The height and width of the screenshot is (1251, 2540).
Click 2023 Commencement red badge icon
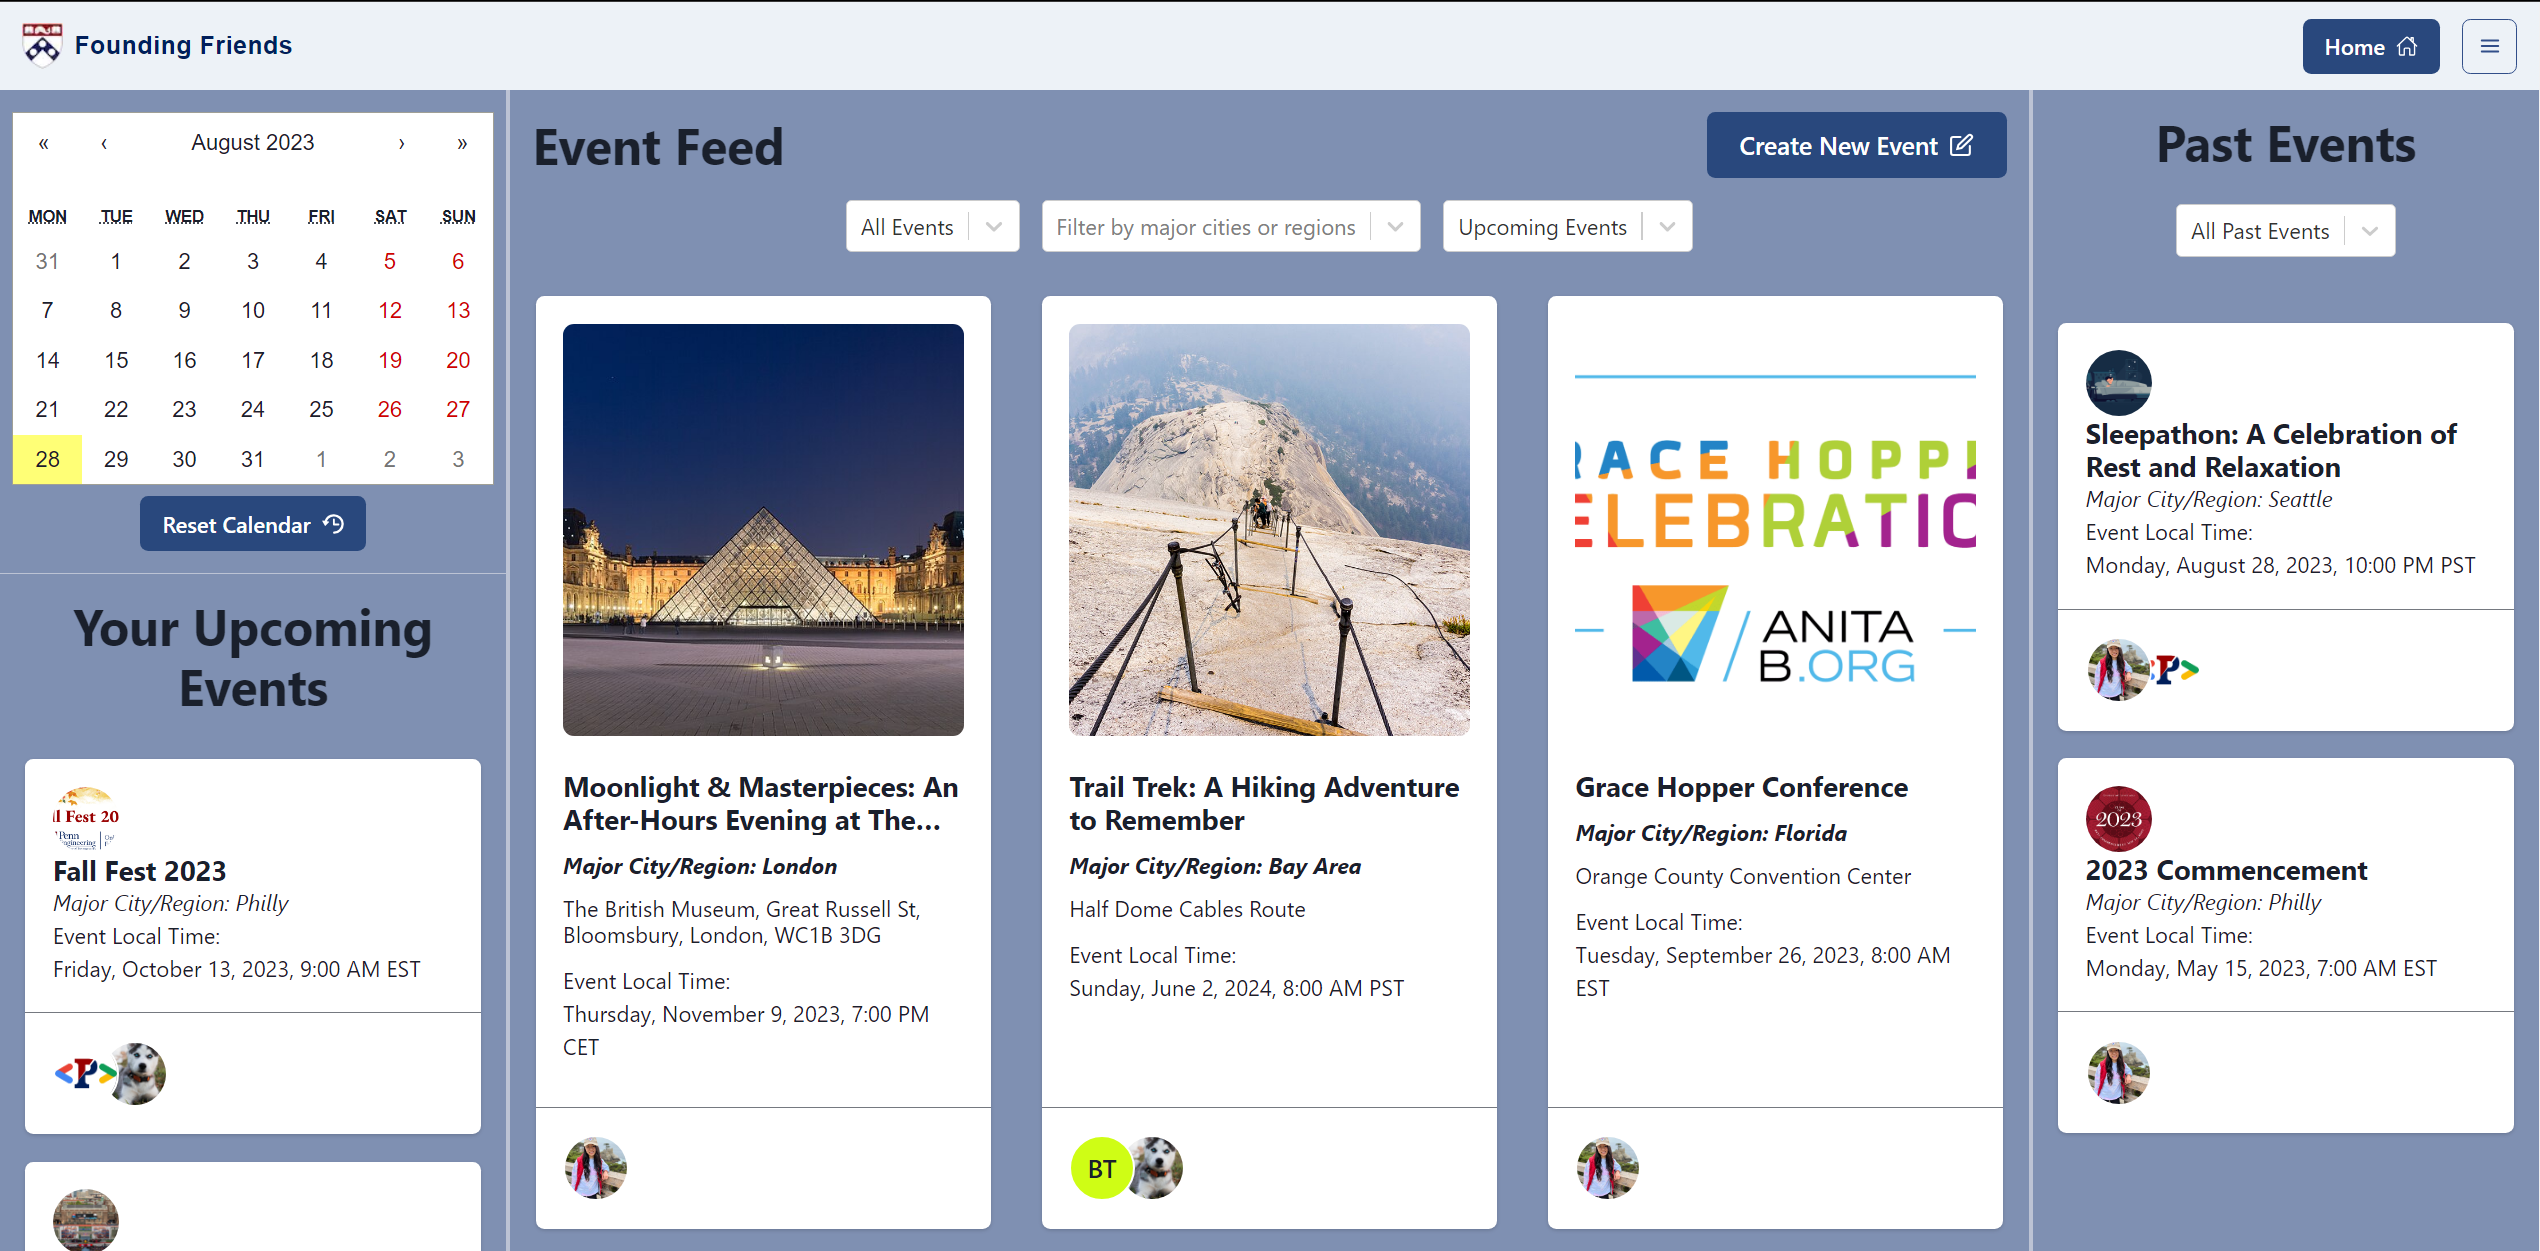click(2117, 819)
